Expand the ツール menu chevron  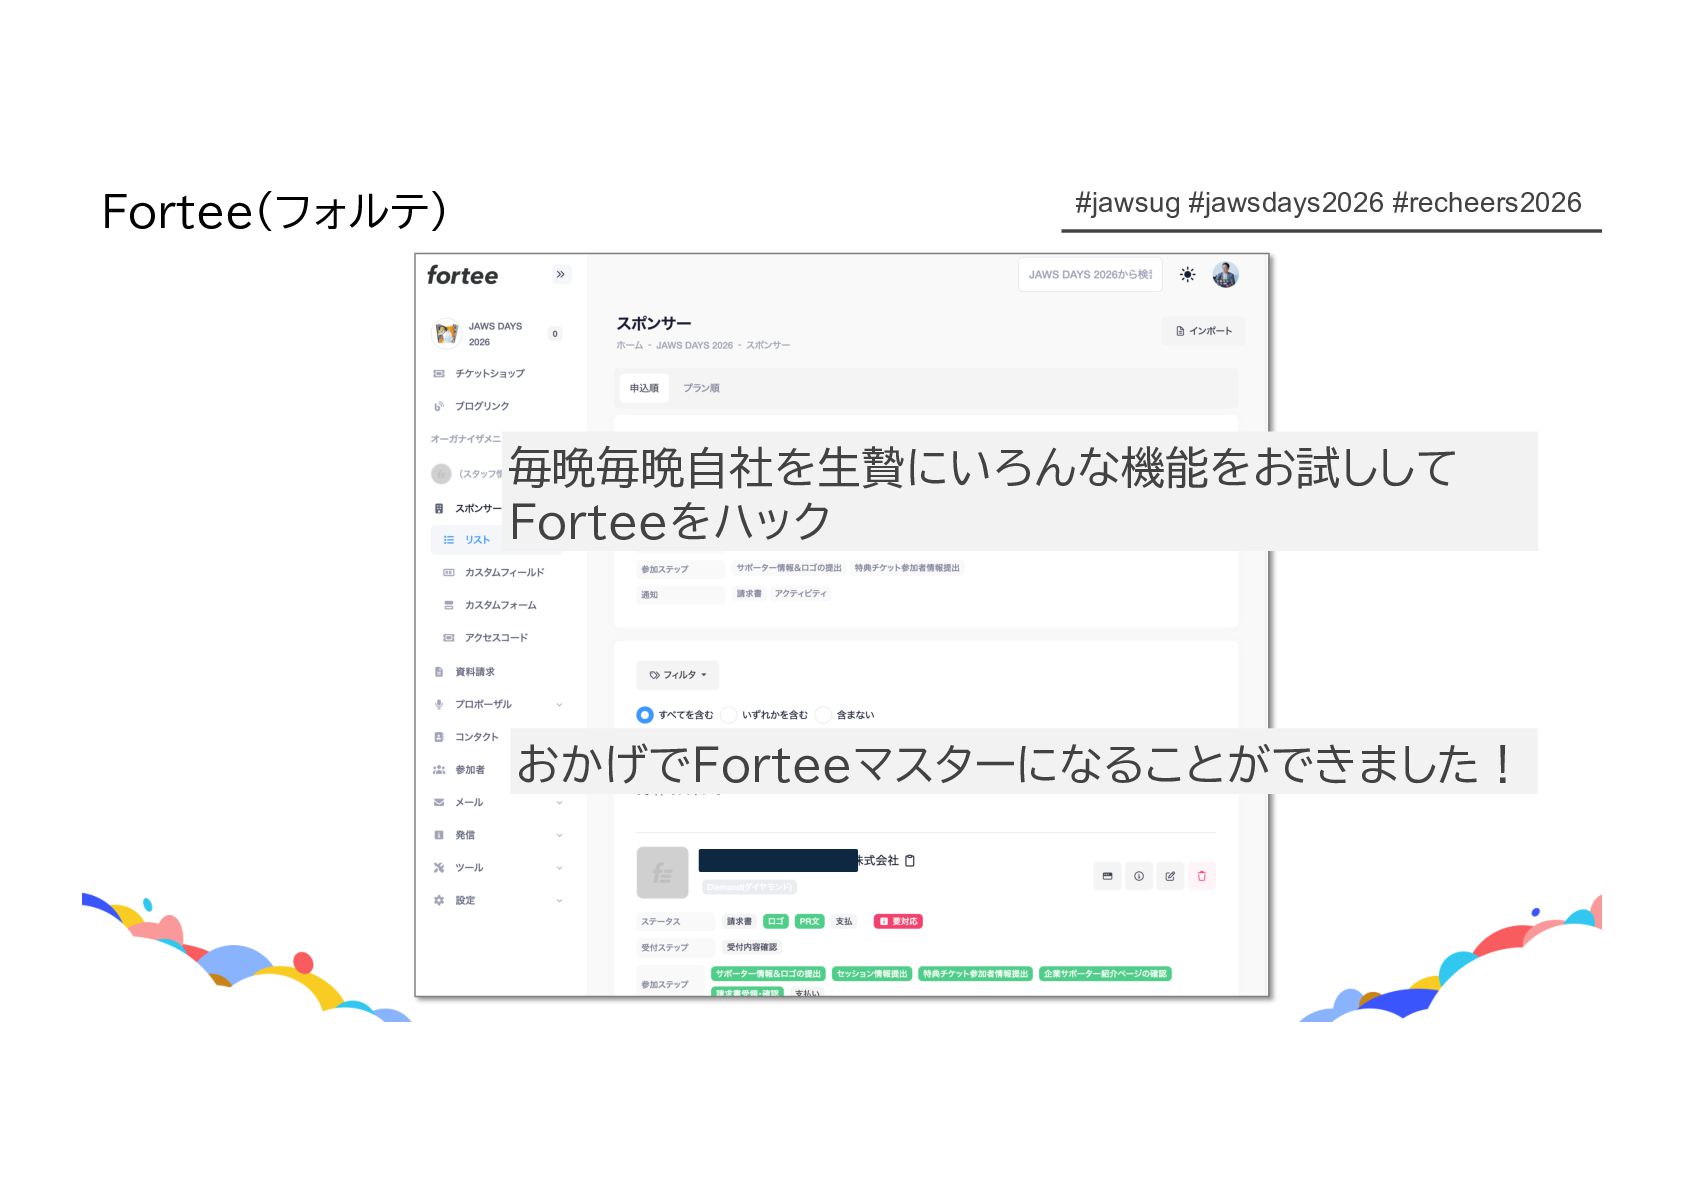[x=559, y=867]
